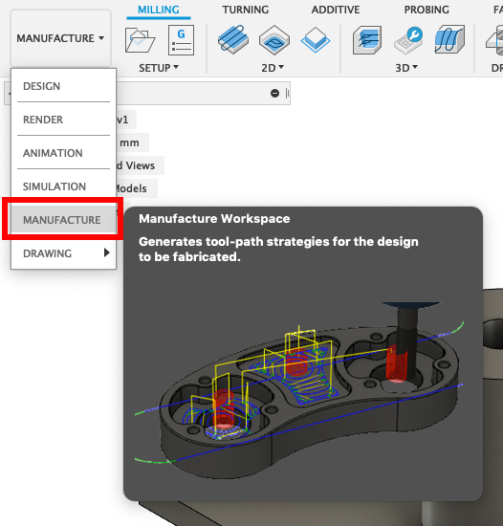Select the 3D Adaptive Clearing icon
Image resolution: width=503 pixels, height=526 pixels.
[367, 40]
